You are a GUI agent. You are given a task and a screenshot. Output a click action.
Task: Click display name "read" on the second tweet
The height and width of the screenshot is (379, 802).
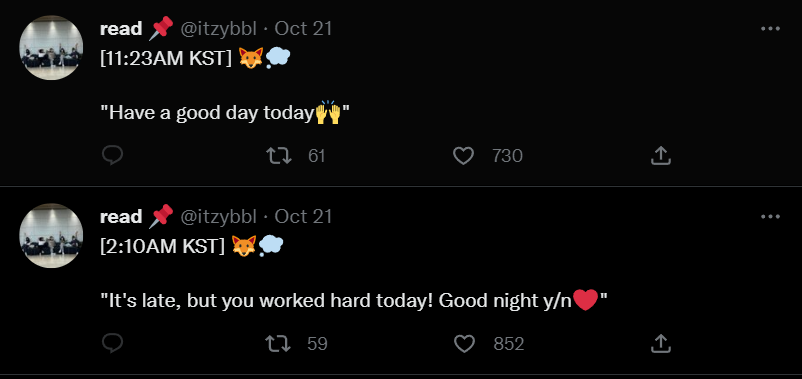pyautogui.click(x=121, y=217)
